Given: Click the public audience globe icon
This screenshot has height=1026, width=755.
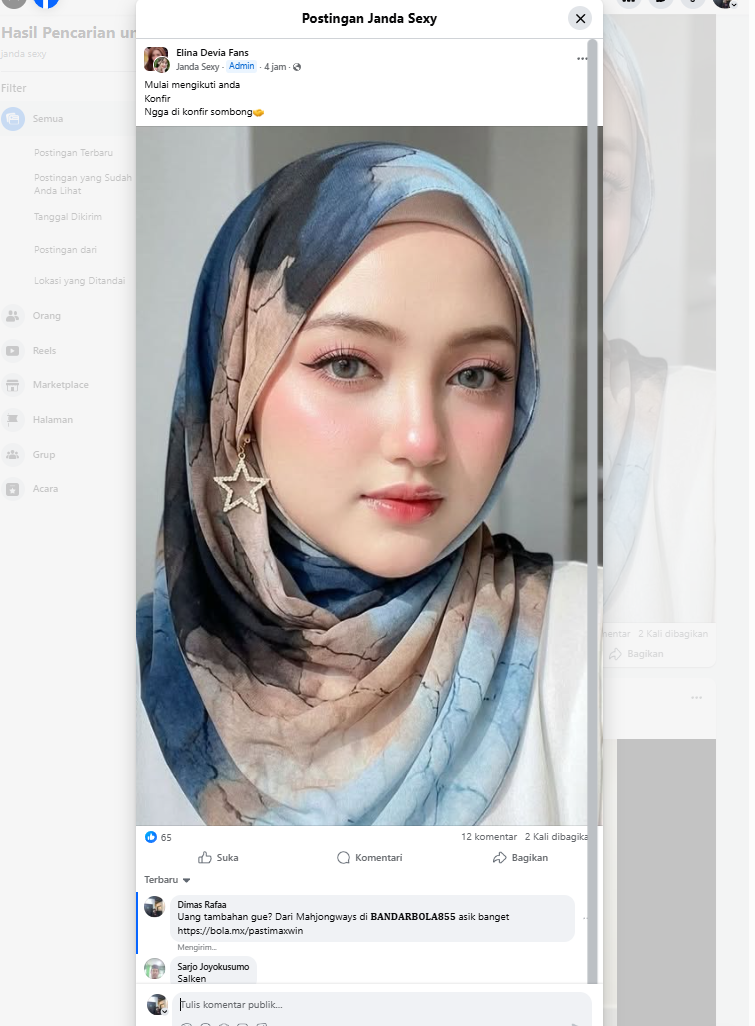Looking at the screenshot, I should [x=297, y=67].
